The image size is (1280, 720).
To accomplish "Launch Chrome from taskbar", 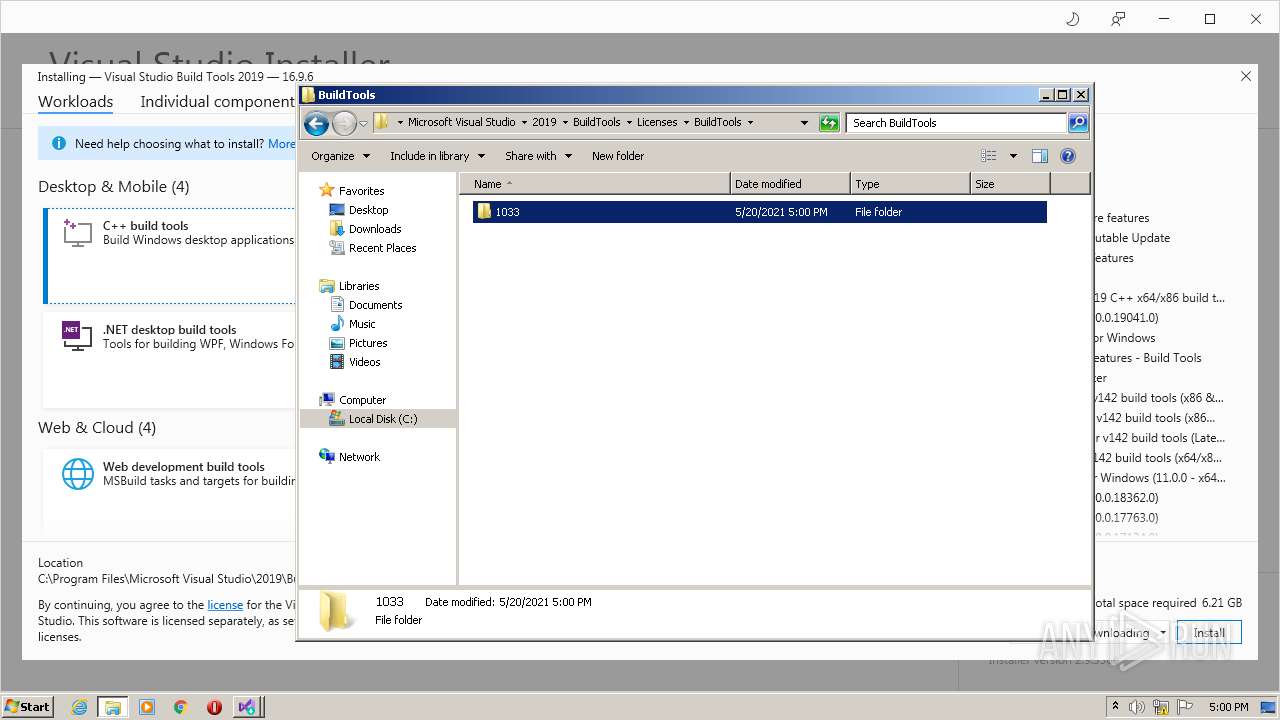I will coord(180,707).
